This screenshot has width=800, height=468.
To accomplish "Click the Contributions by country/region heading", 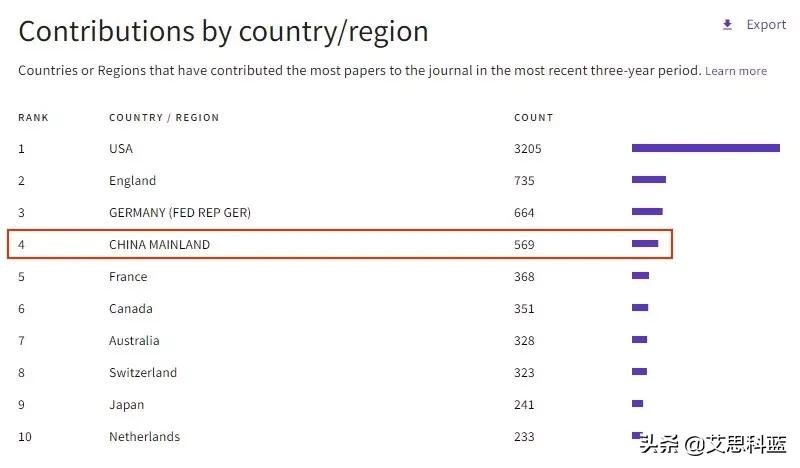I will [223, 31].
